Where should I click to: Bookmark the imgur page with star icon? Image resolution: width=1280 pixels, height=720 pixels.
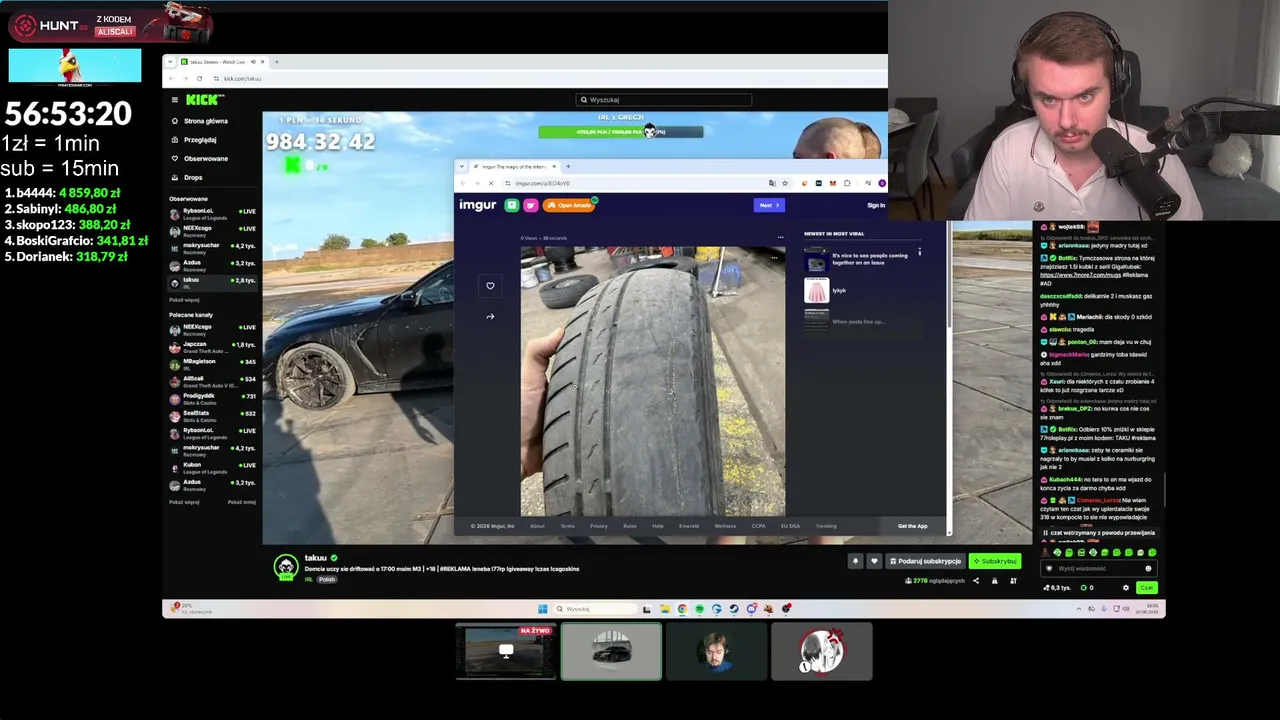[785, 183]
